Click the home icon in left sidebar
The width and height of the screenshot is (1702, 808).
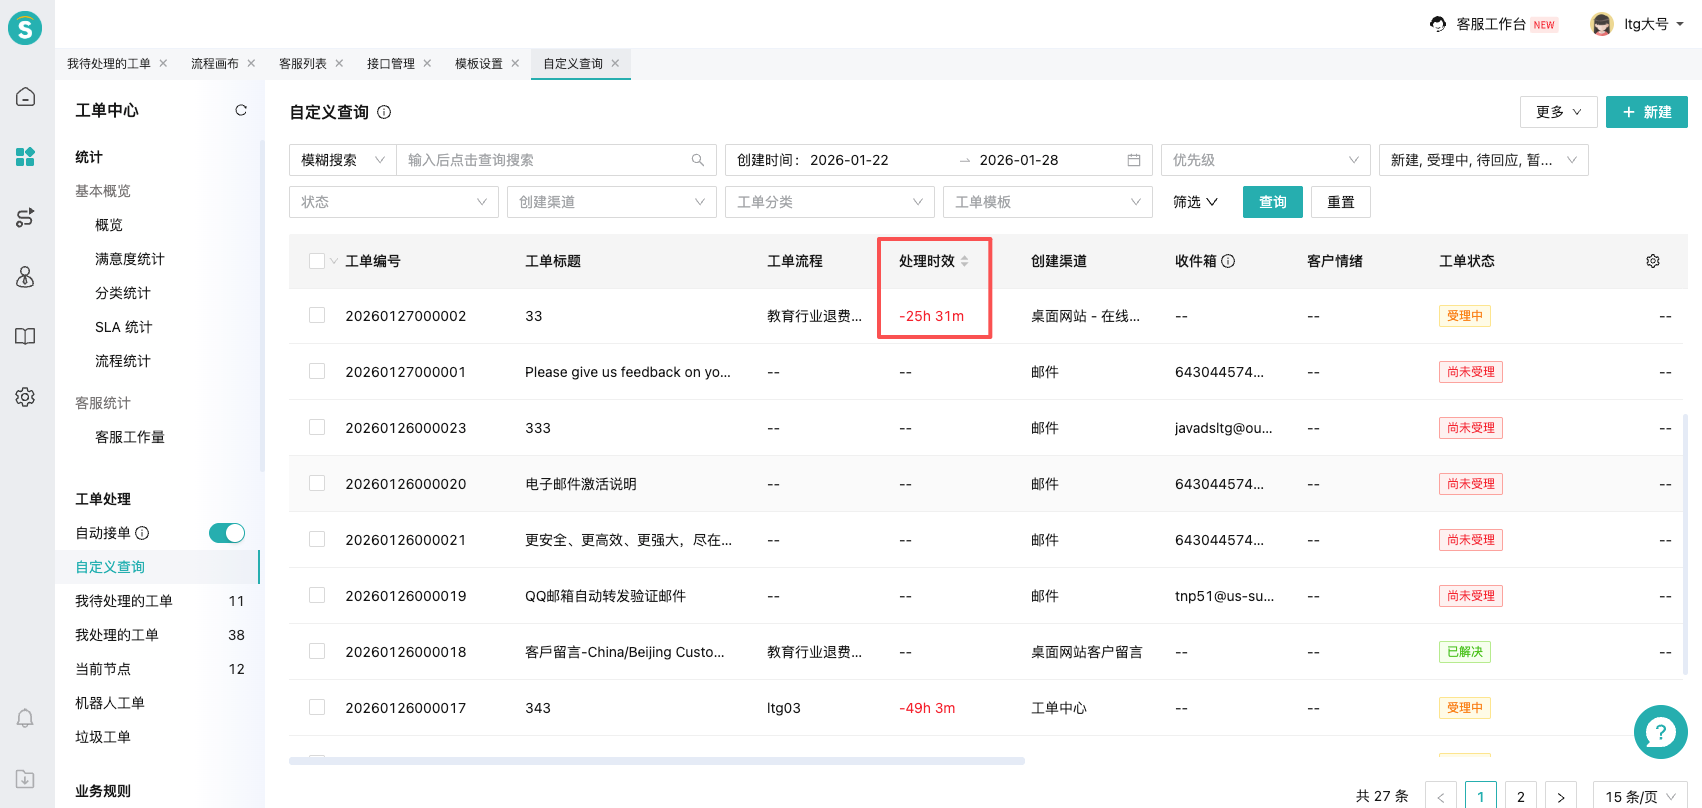[x=26, y=97]
